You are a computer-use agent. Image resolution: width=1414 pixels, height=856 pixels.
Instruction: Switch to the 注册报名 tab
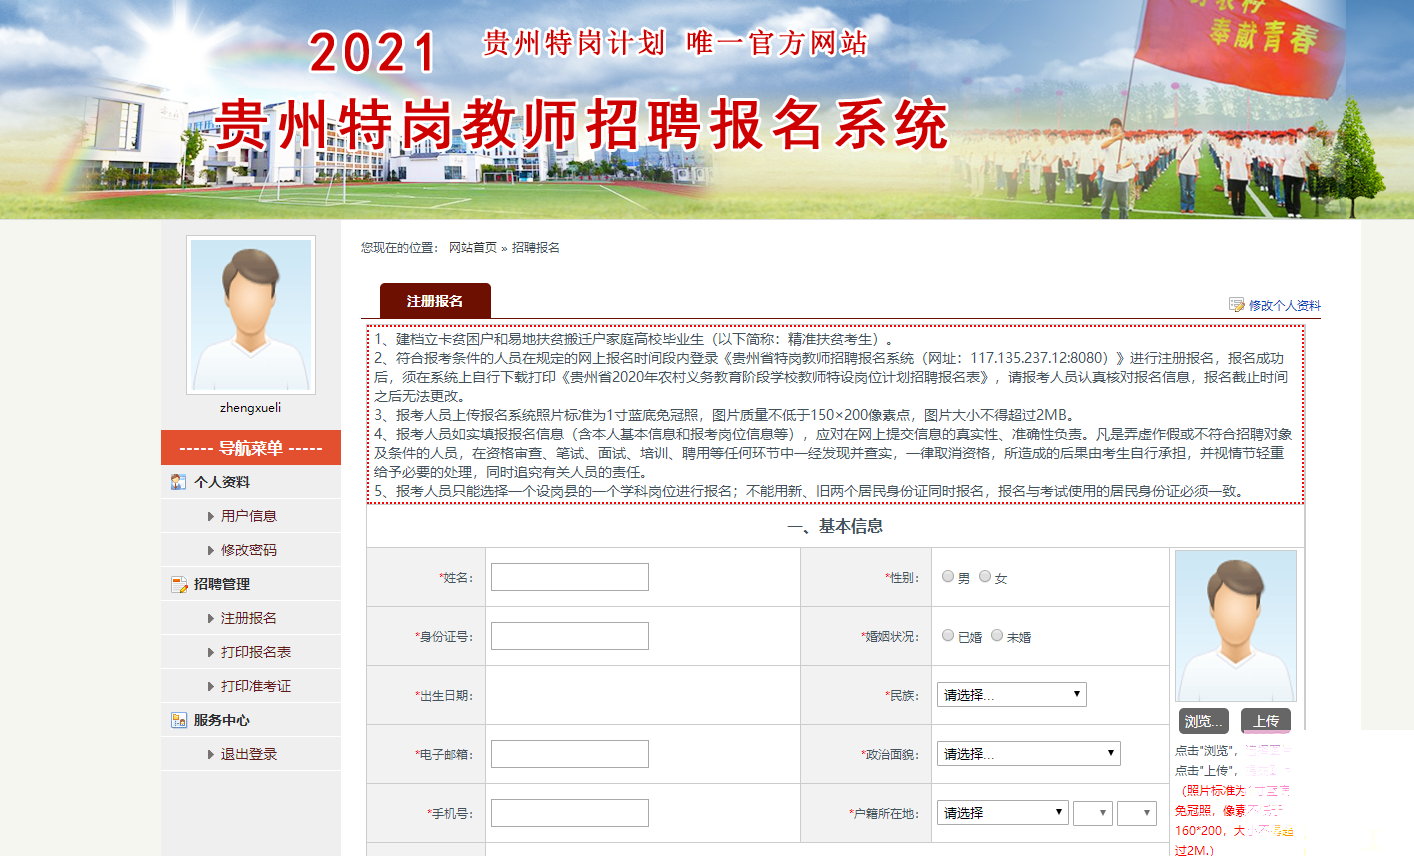[435, 301]
